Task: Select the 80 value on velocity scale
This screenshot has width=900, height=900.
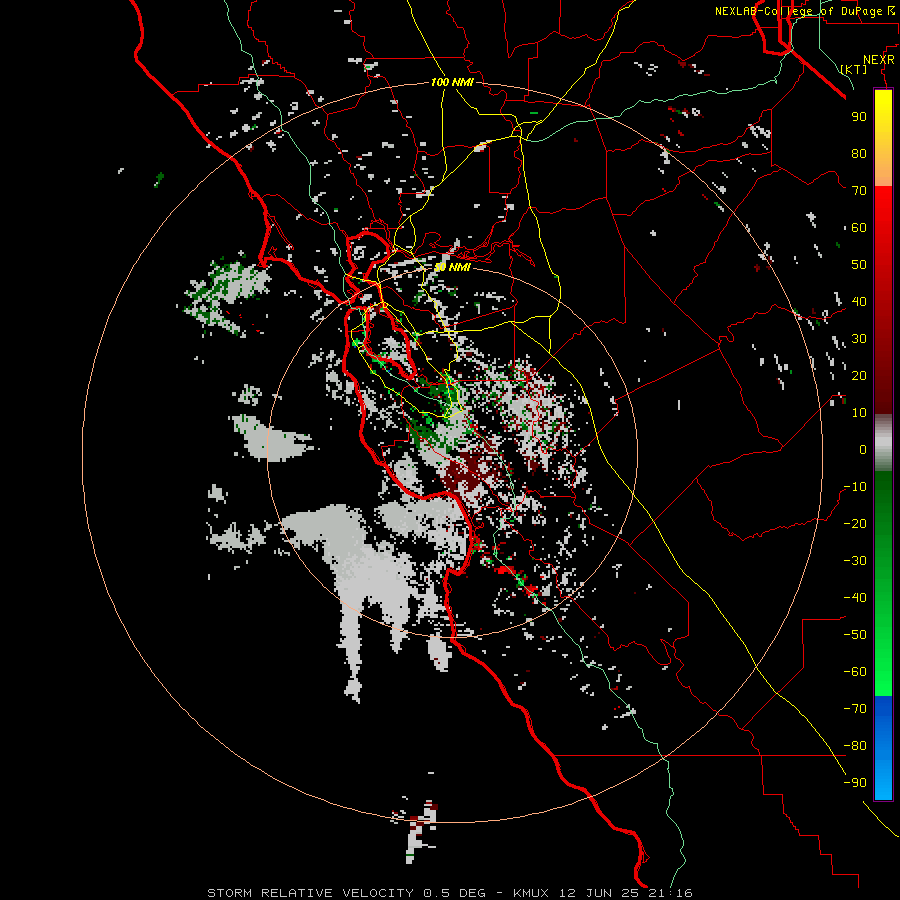Action: pos(859,154)
